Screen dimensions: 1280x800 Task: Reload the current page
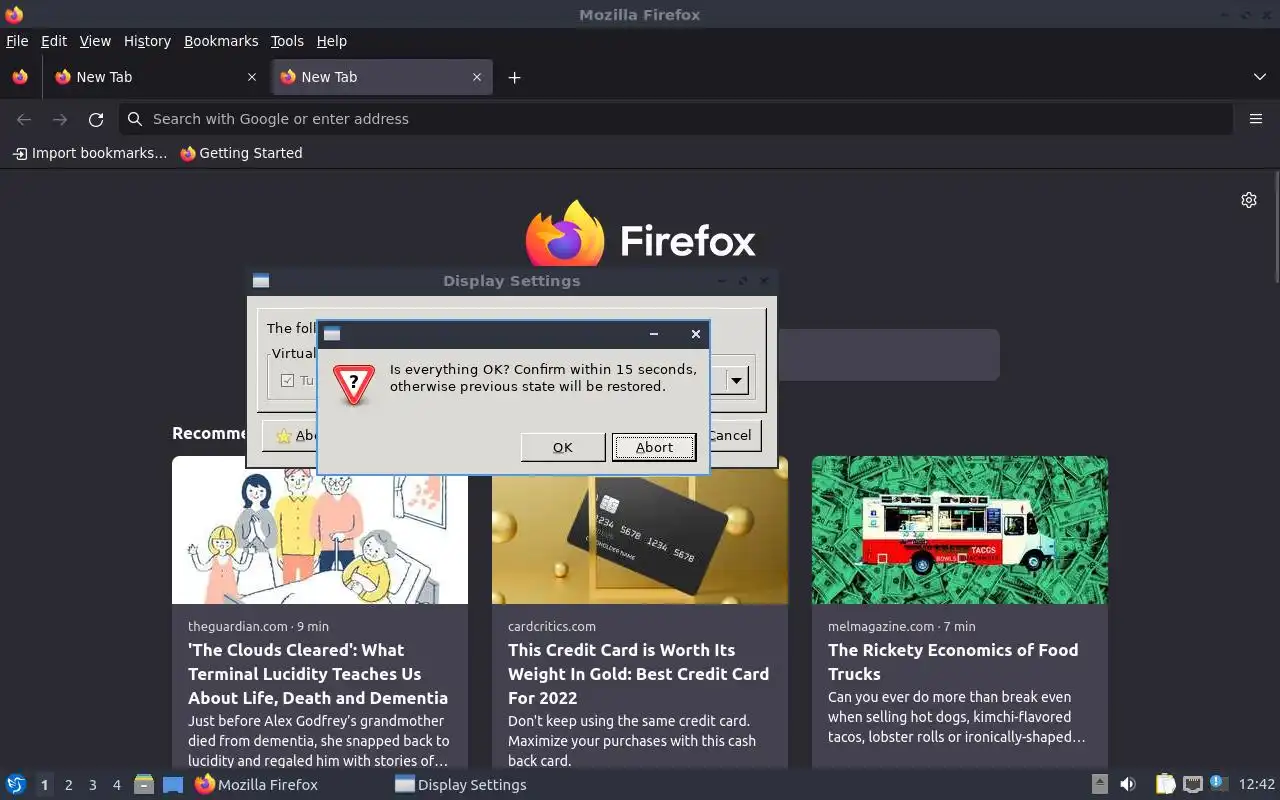click(x=96, y=119)
